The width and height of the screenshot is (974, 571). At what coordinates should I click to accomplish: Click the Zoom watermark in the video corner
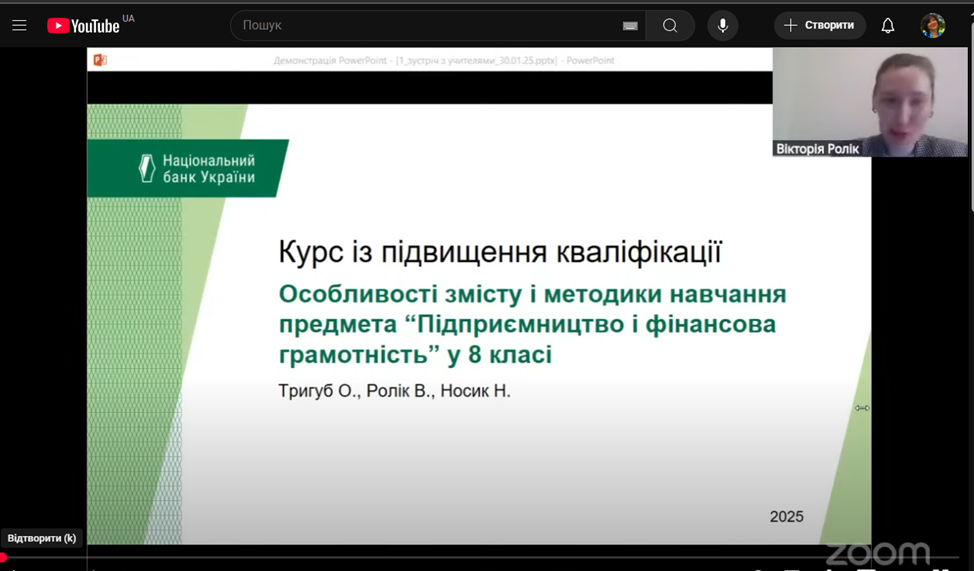877,553
